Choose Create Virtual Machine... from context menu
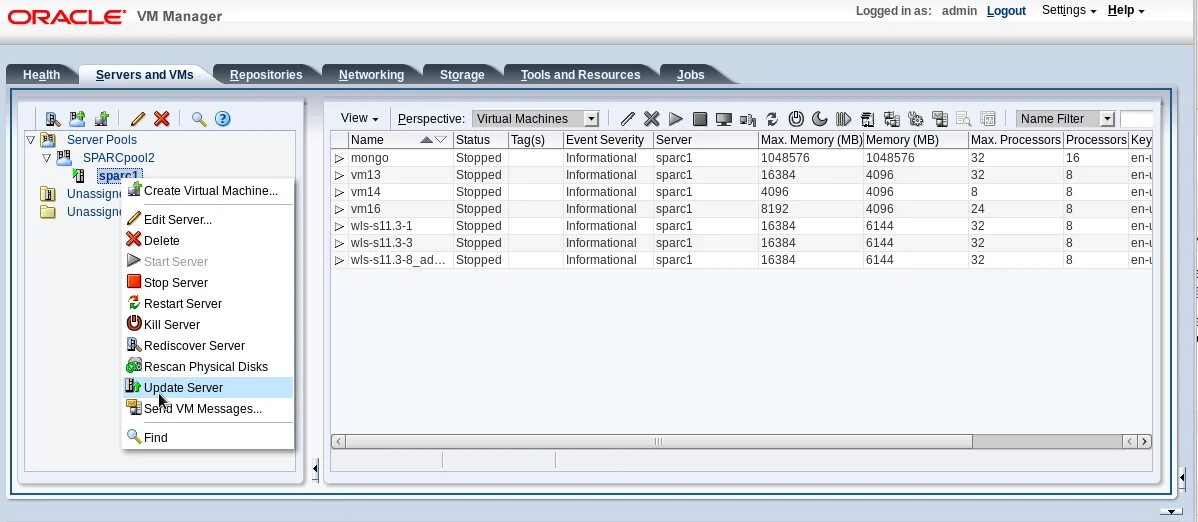This screenshot has height=522, width=1198. tap(208, 190)
